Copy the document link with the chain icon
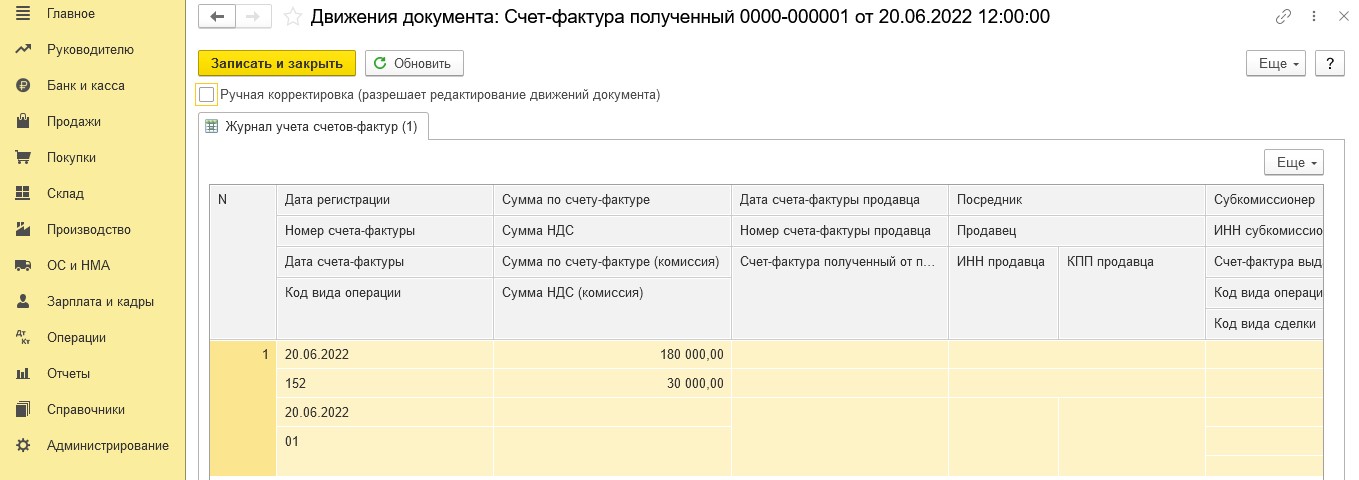The height and width of the screenshot is (480, 1359). click(x=1283, y=17)
